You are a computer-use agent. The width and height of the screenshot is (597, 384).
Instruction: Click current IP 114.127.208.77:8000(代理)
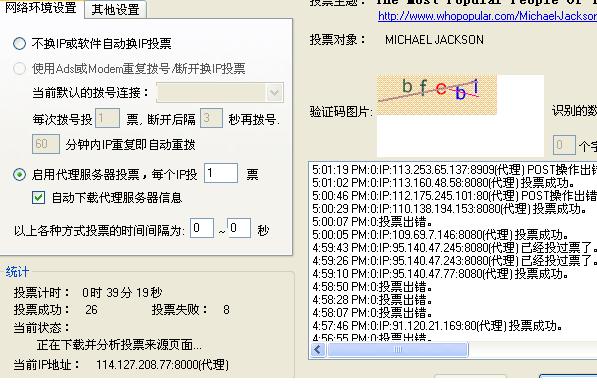(x=163, y=365)
